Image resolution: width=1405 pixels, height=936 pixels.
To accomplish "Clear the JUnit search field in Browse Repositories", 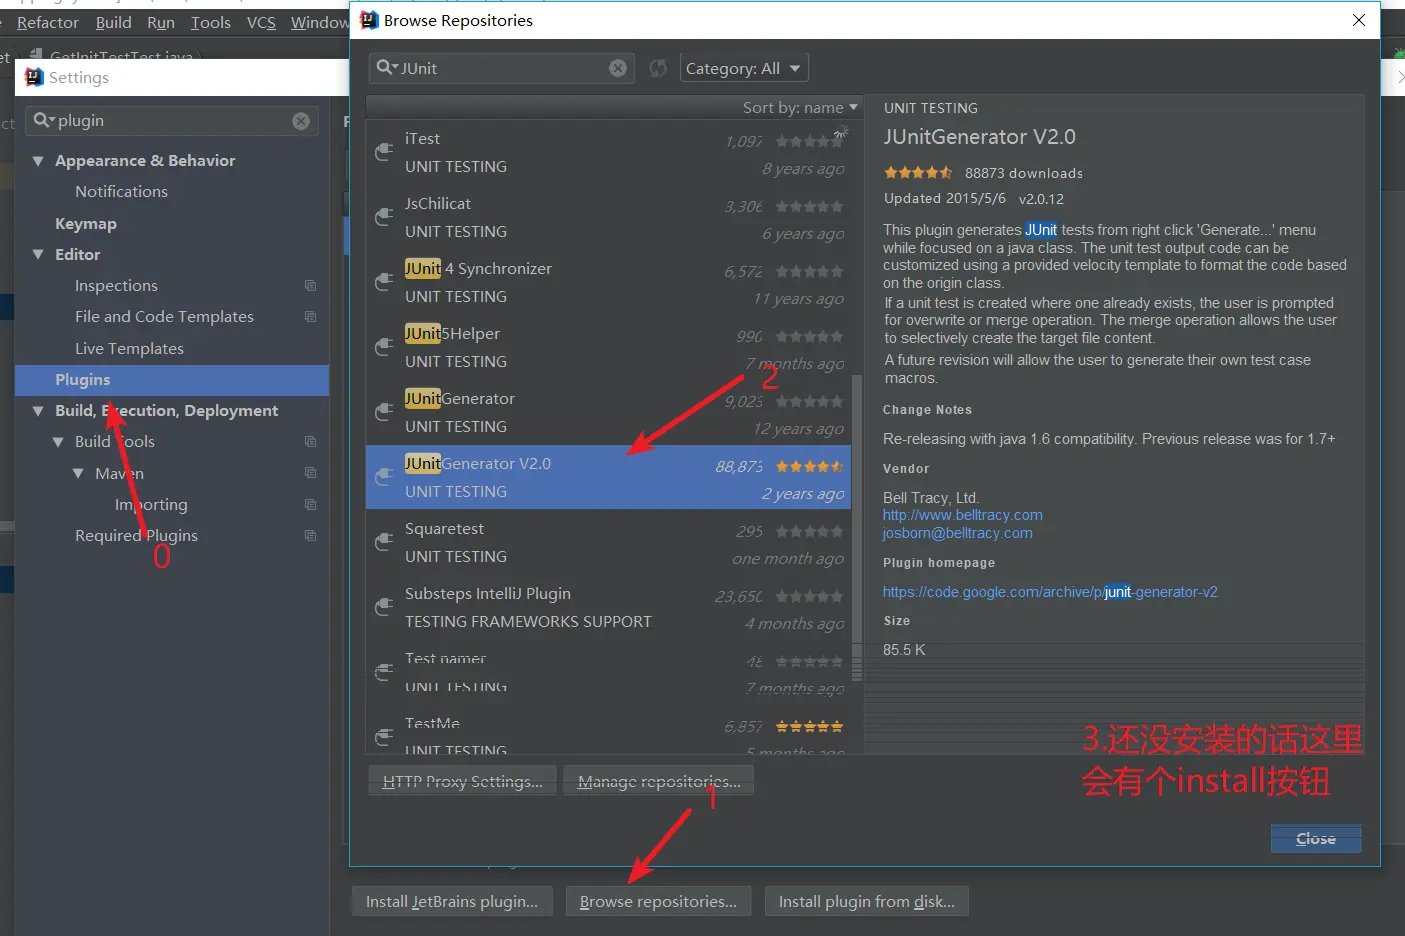I will [618, 68].
